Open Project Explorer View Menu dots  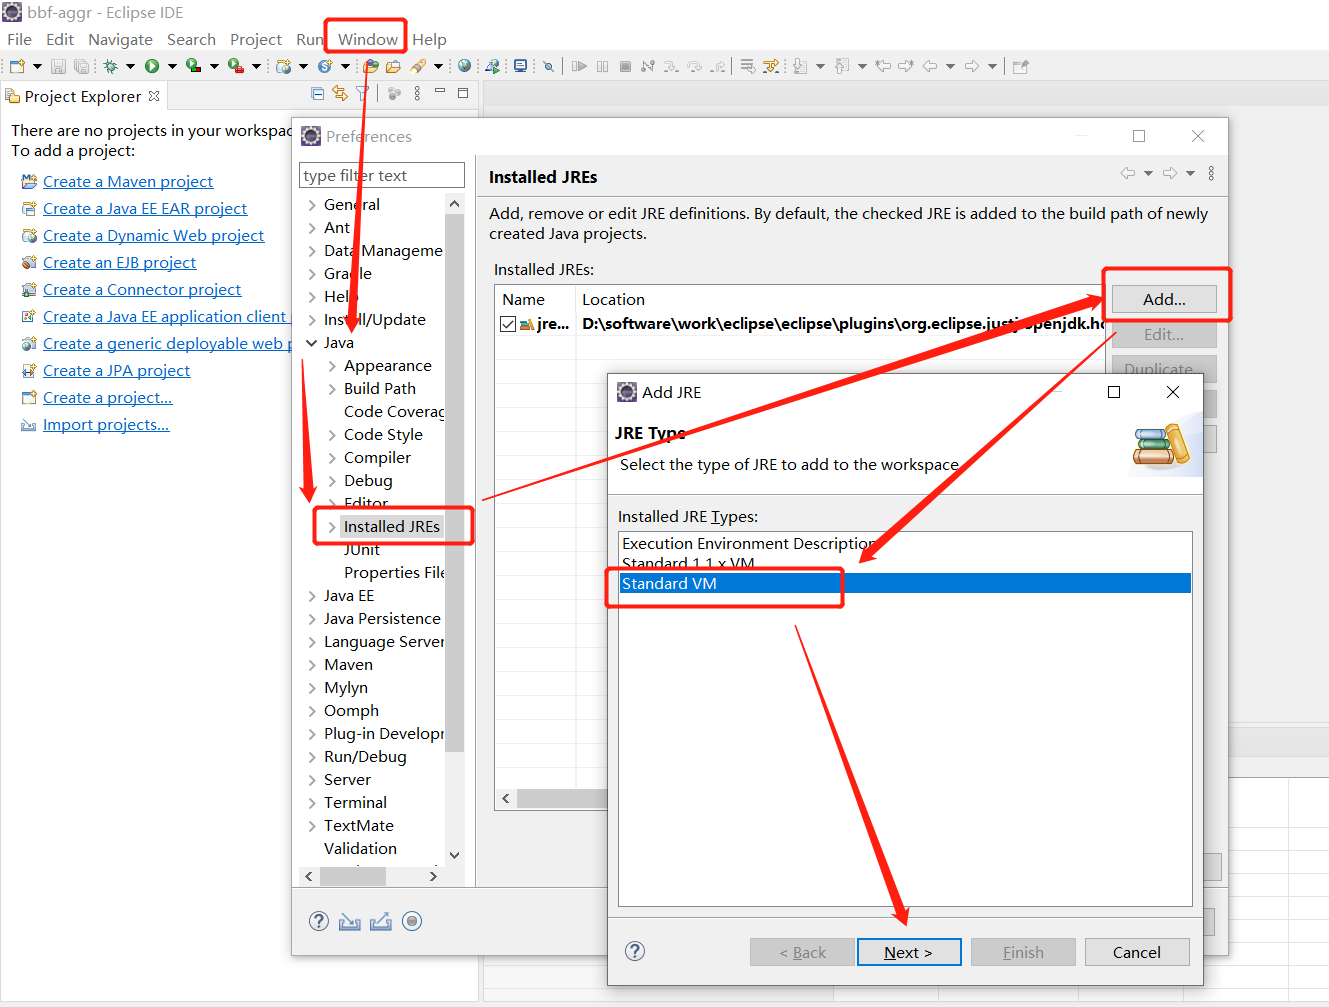point(417,93)
